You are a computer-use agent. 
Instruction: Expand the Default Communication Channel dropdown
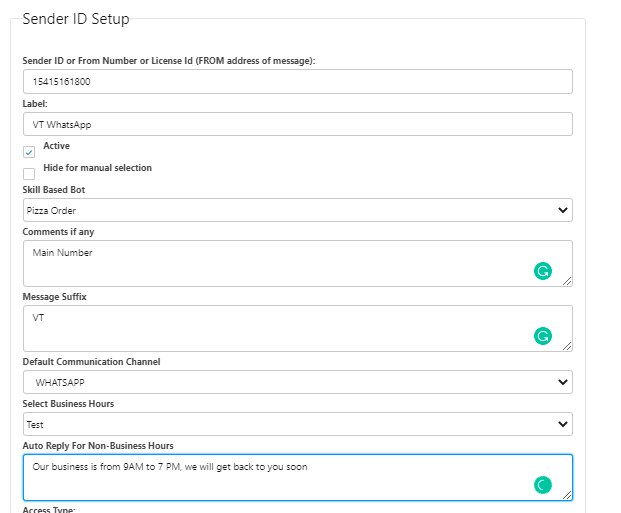(297, 382)
